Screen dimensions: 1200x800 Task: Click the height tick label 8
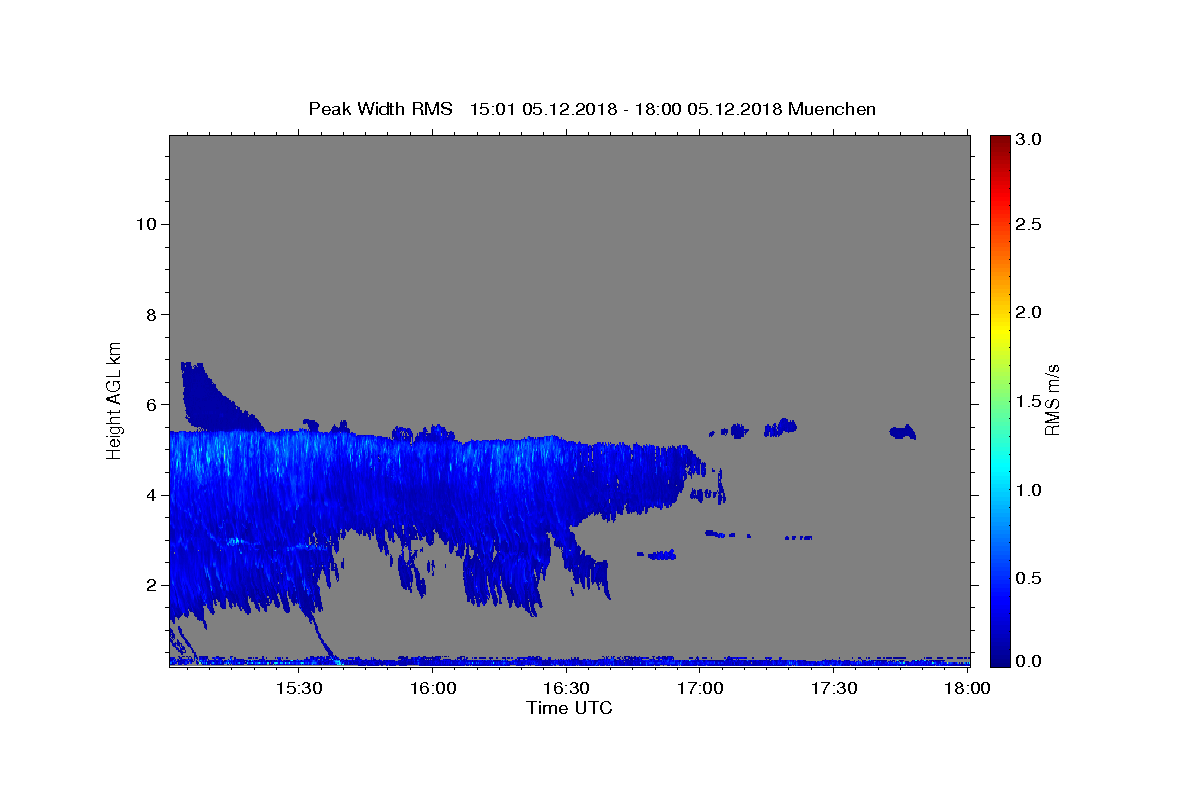[150, 314]
